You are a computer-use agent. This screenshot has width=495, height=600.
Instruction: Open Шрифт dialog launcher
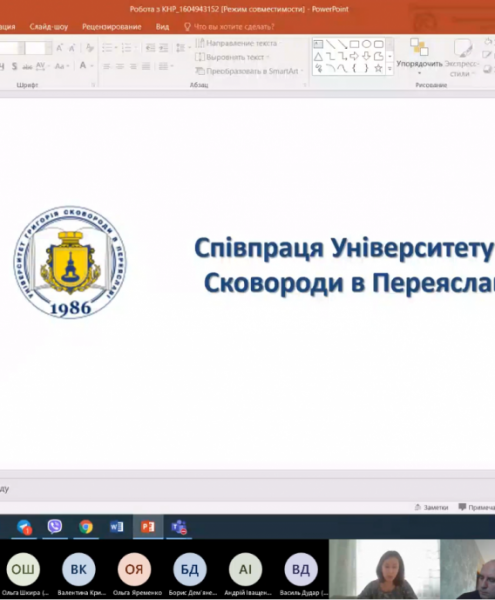[93, 85]
